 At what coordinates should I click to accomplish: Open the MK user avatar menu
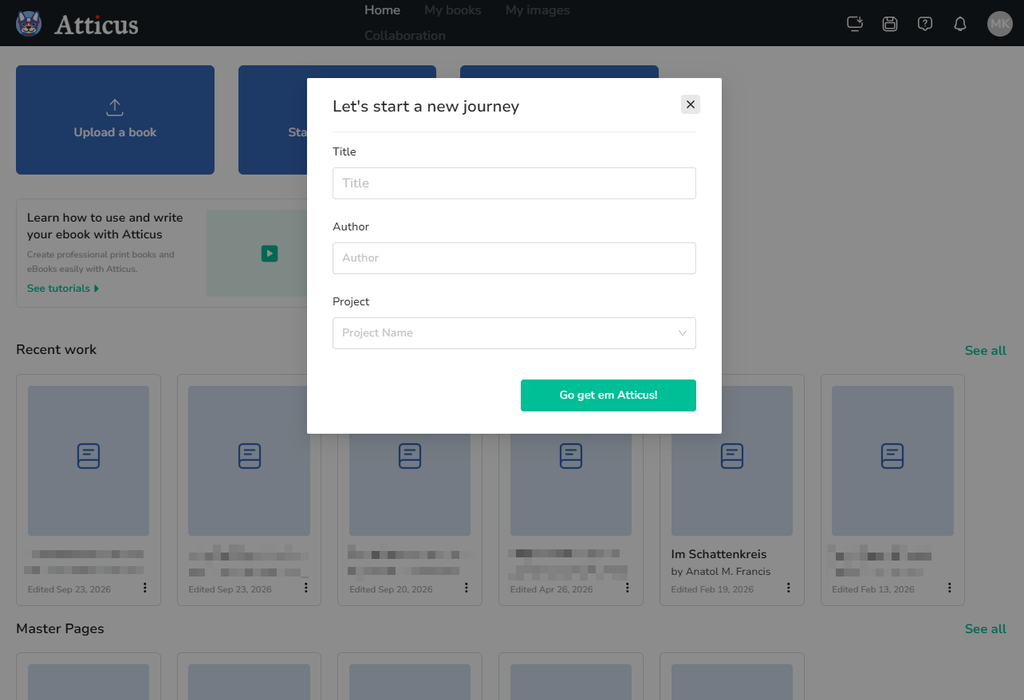click(x=999, y=24)
